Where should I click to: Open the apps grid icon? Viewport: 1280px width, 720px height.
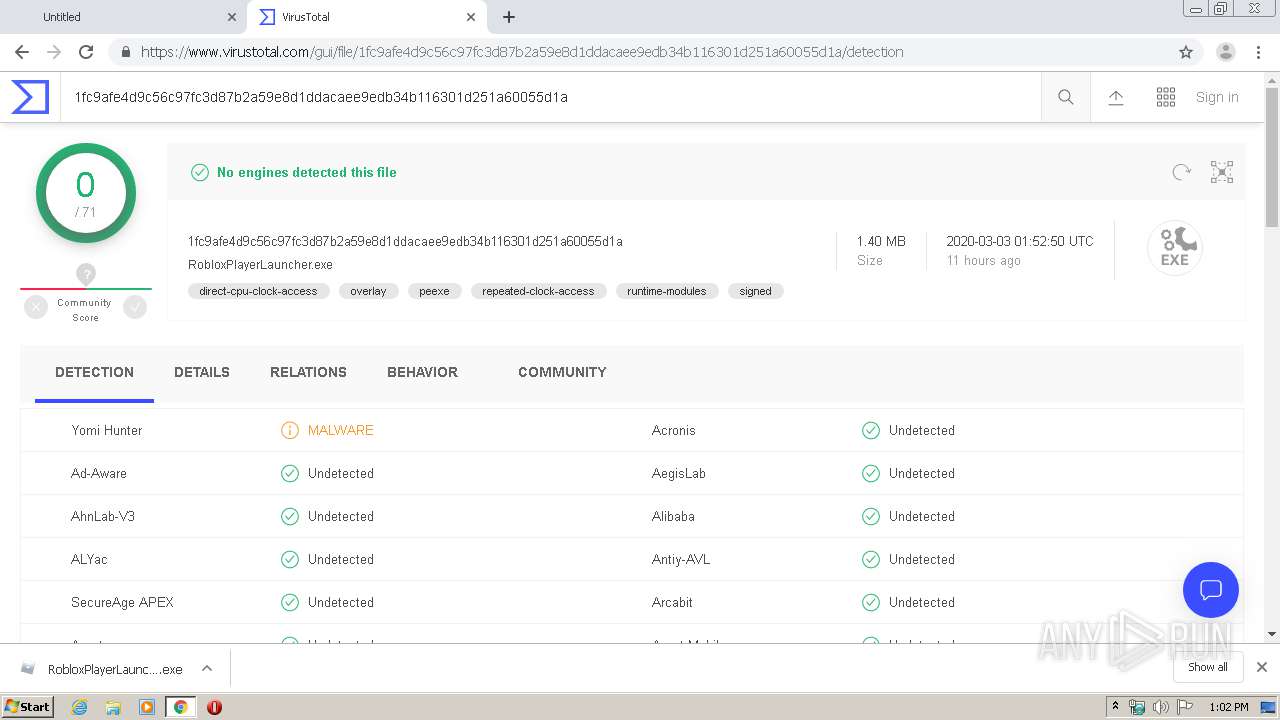click(1166, 97)
